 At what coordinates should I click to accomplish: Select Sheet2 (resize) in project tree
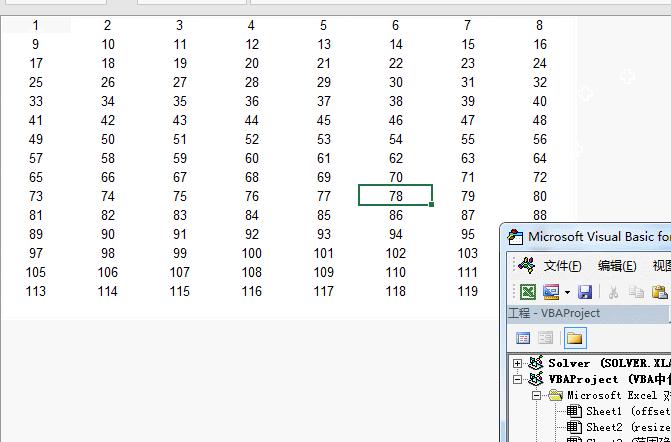click(629, 427)
